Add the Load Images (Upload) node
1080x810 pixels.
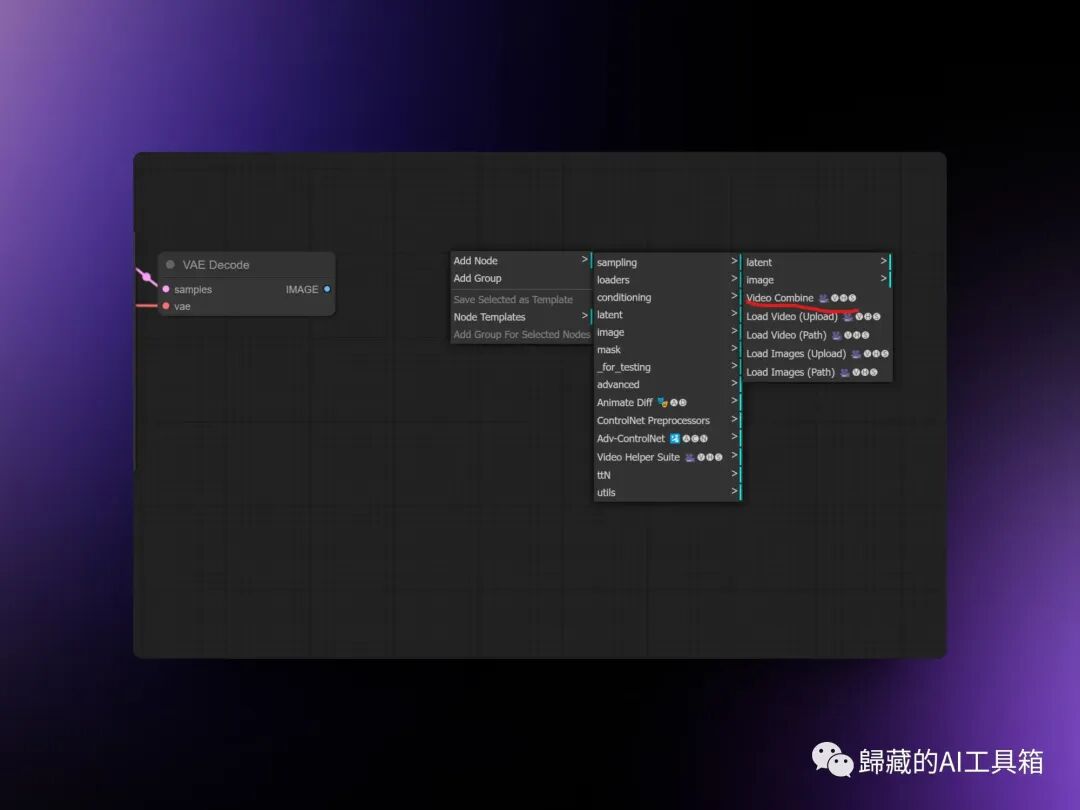[817, 353]
